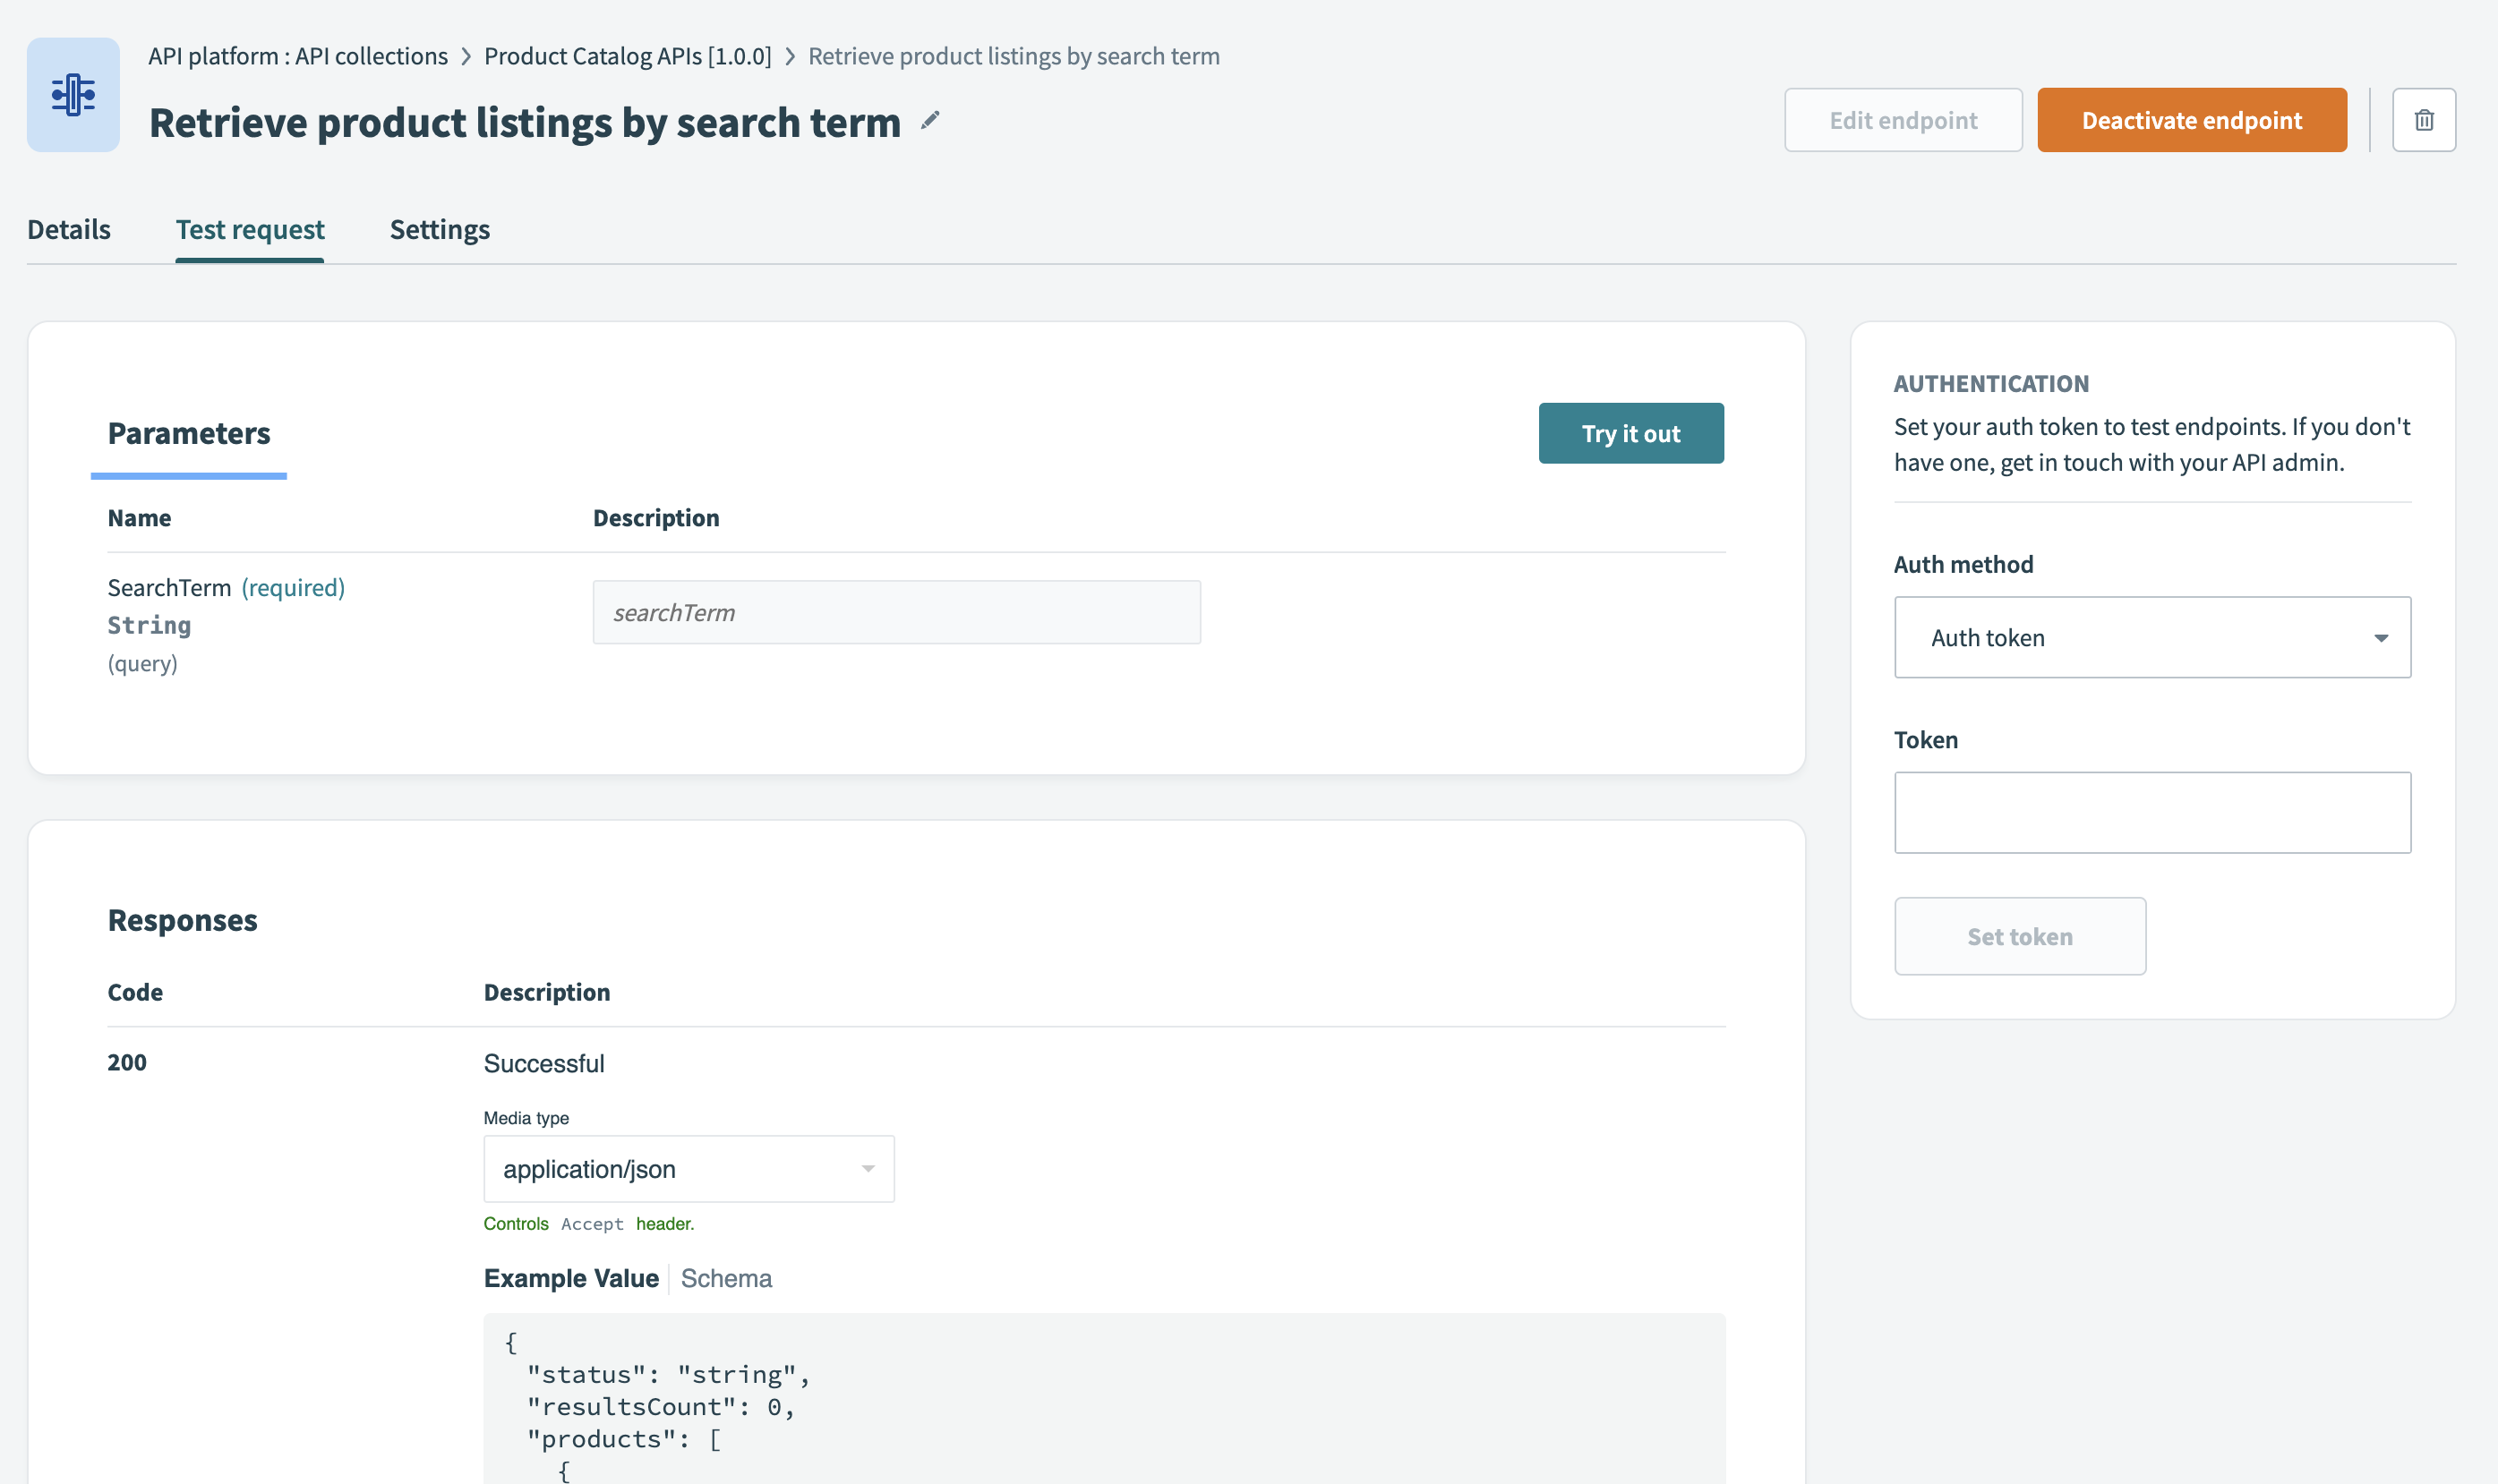This screenshot has height=1484, width=2498.
Task: Click Deactivate endpoint
Action: [2191, 120]
